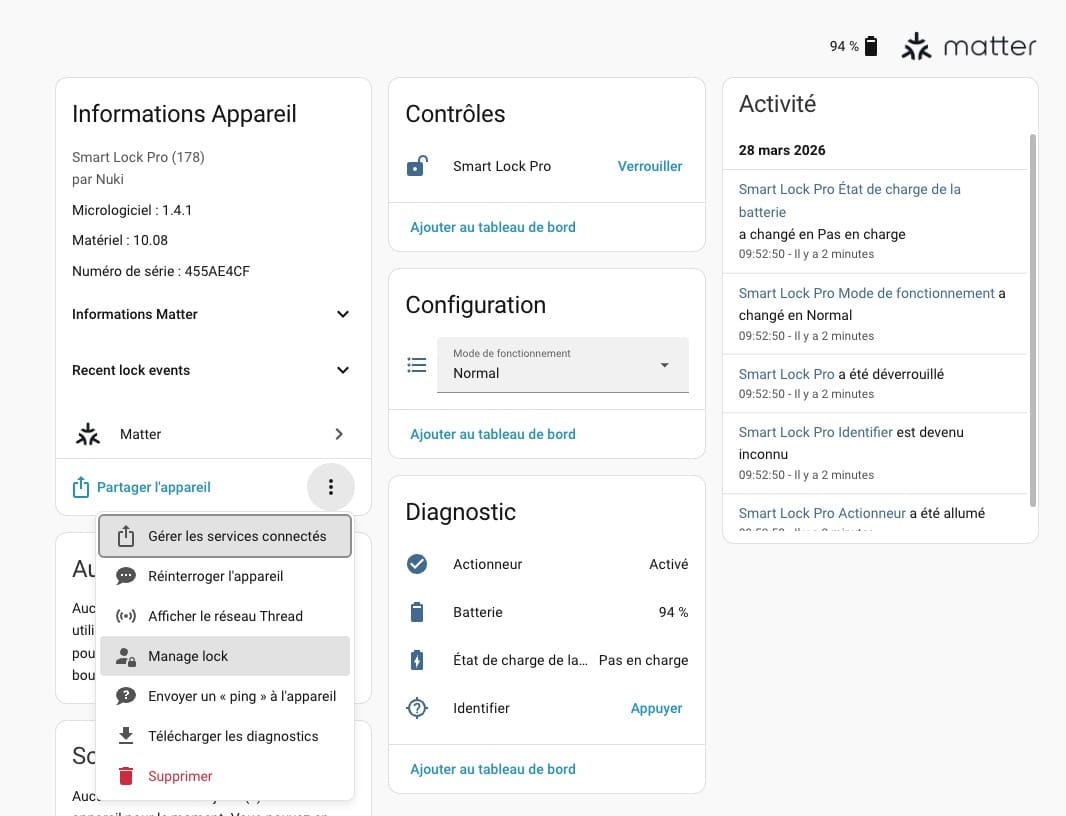Click Ajouter au tableau de bord under Contrôles
The image size is (1066, 816).
493,227
